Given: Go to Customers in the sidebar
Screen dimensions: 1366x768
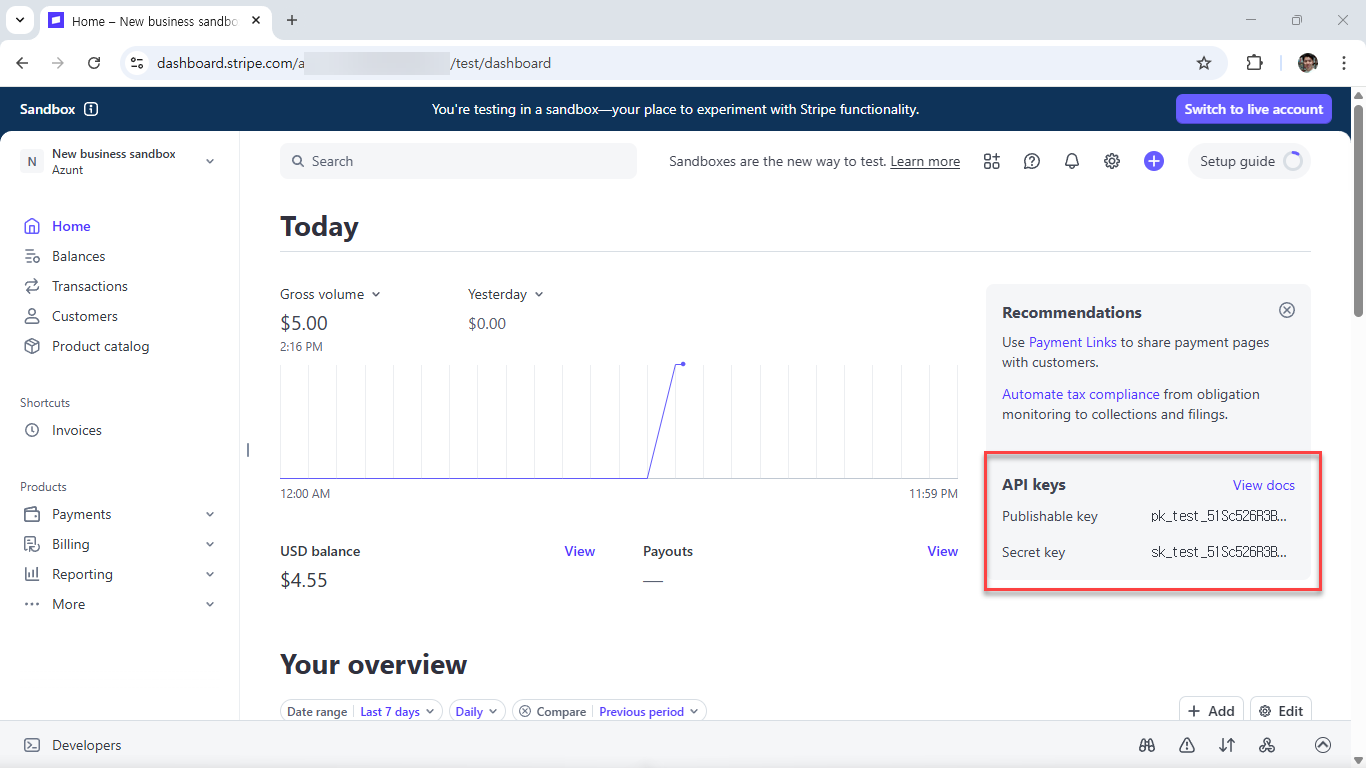Looking at the screenshot, I should tap(84, 316).
